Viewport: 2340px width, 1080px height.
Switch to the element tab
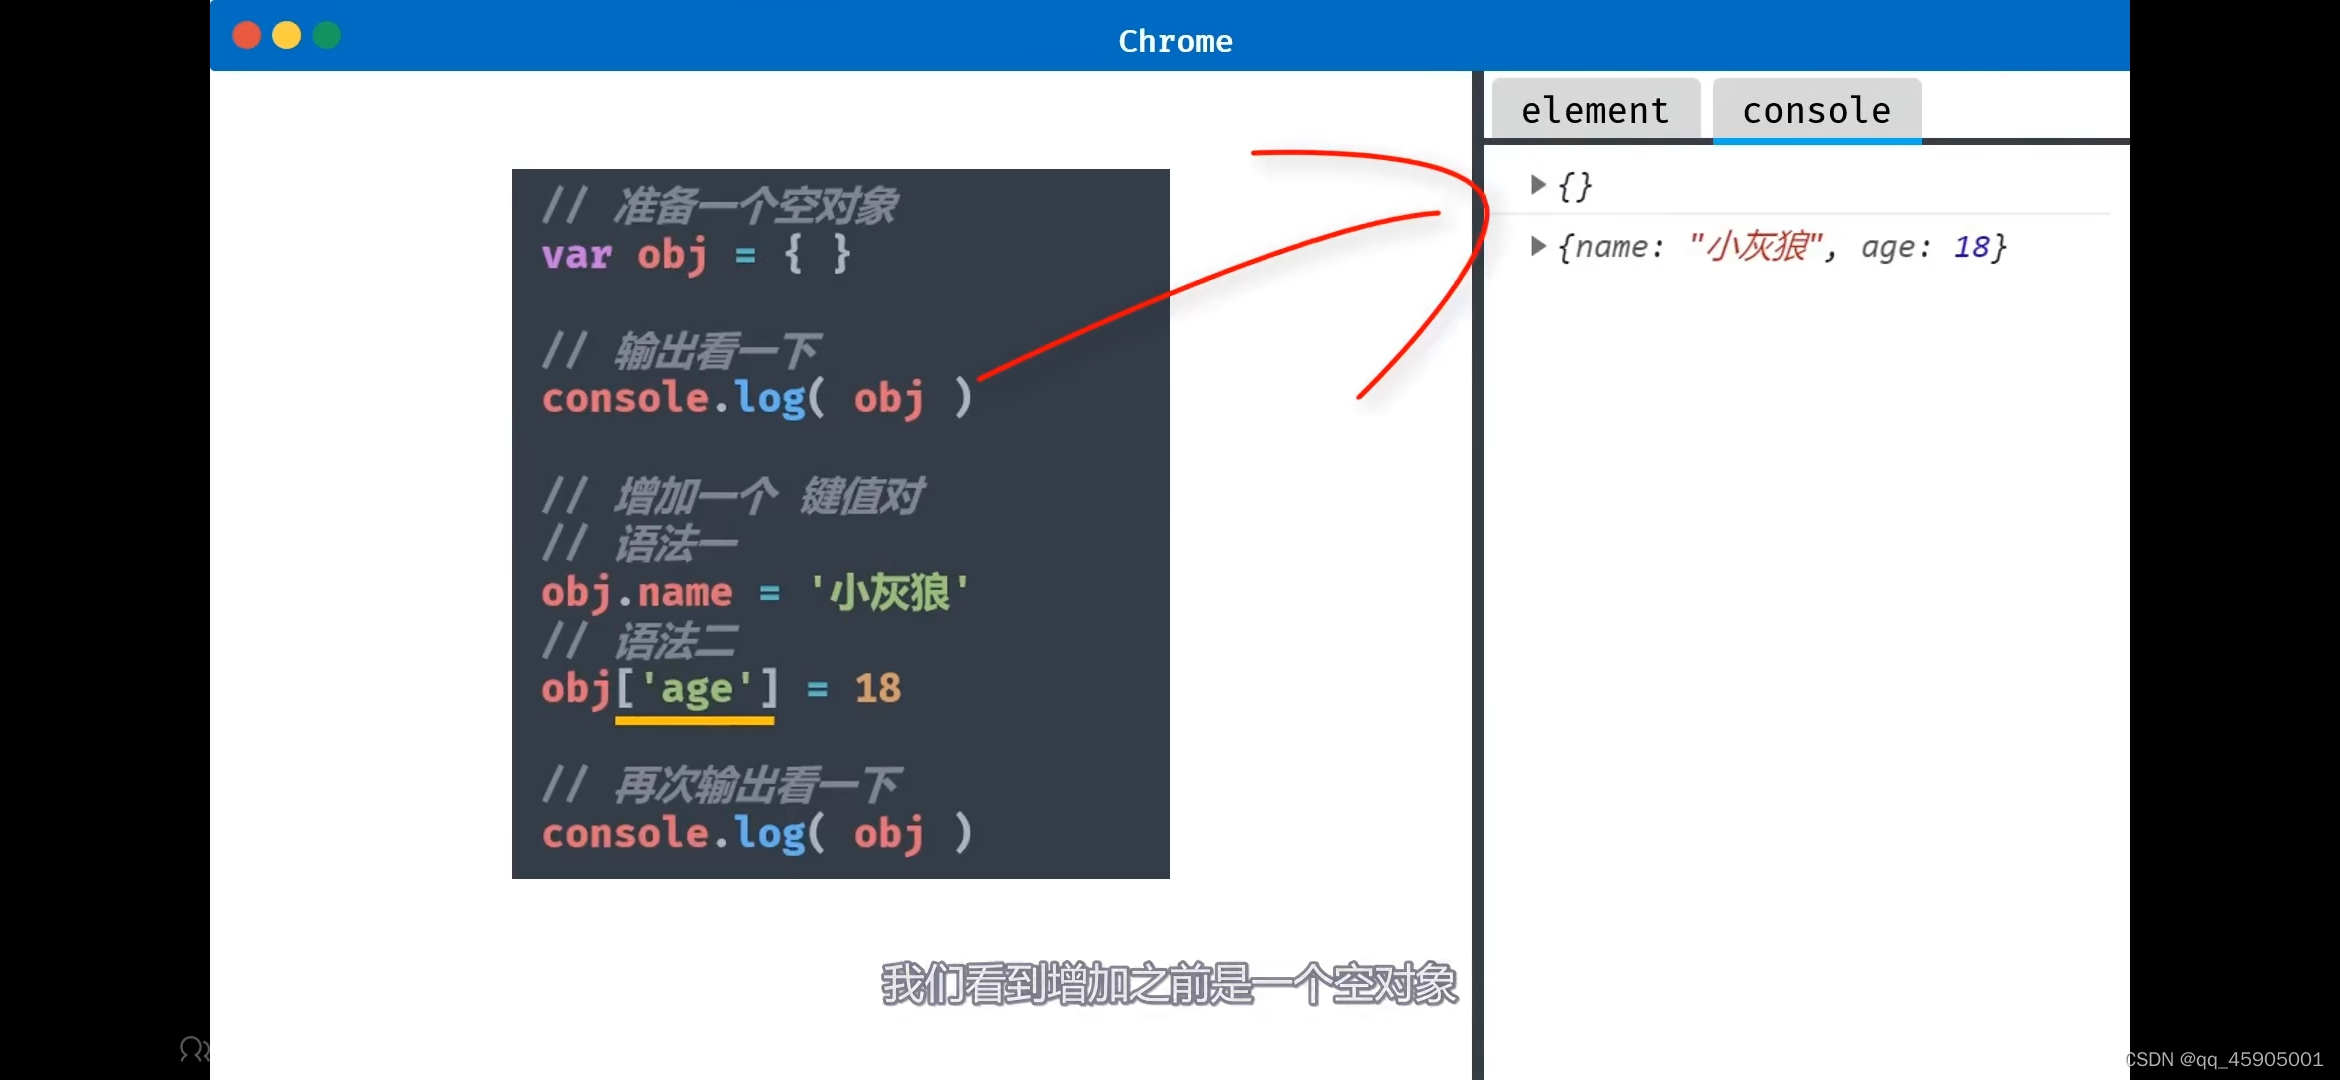pyautogui.click(x=1595, y=110)
